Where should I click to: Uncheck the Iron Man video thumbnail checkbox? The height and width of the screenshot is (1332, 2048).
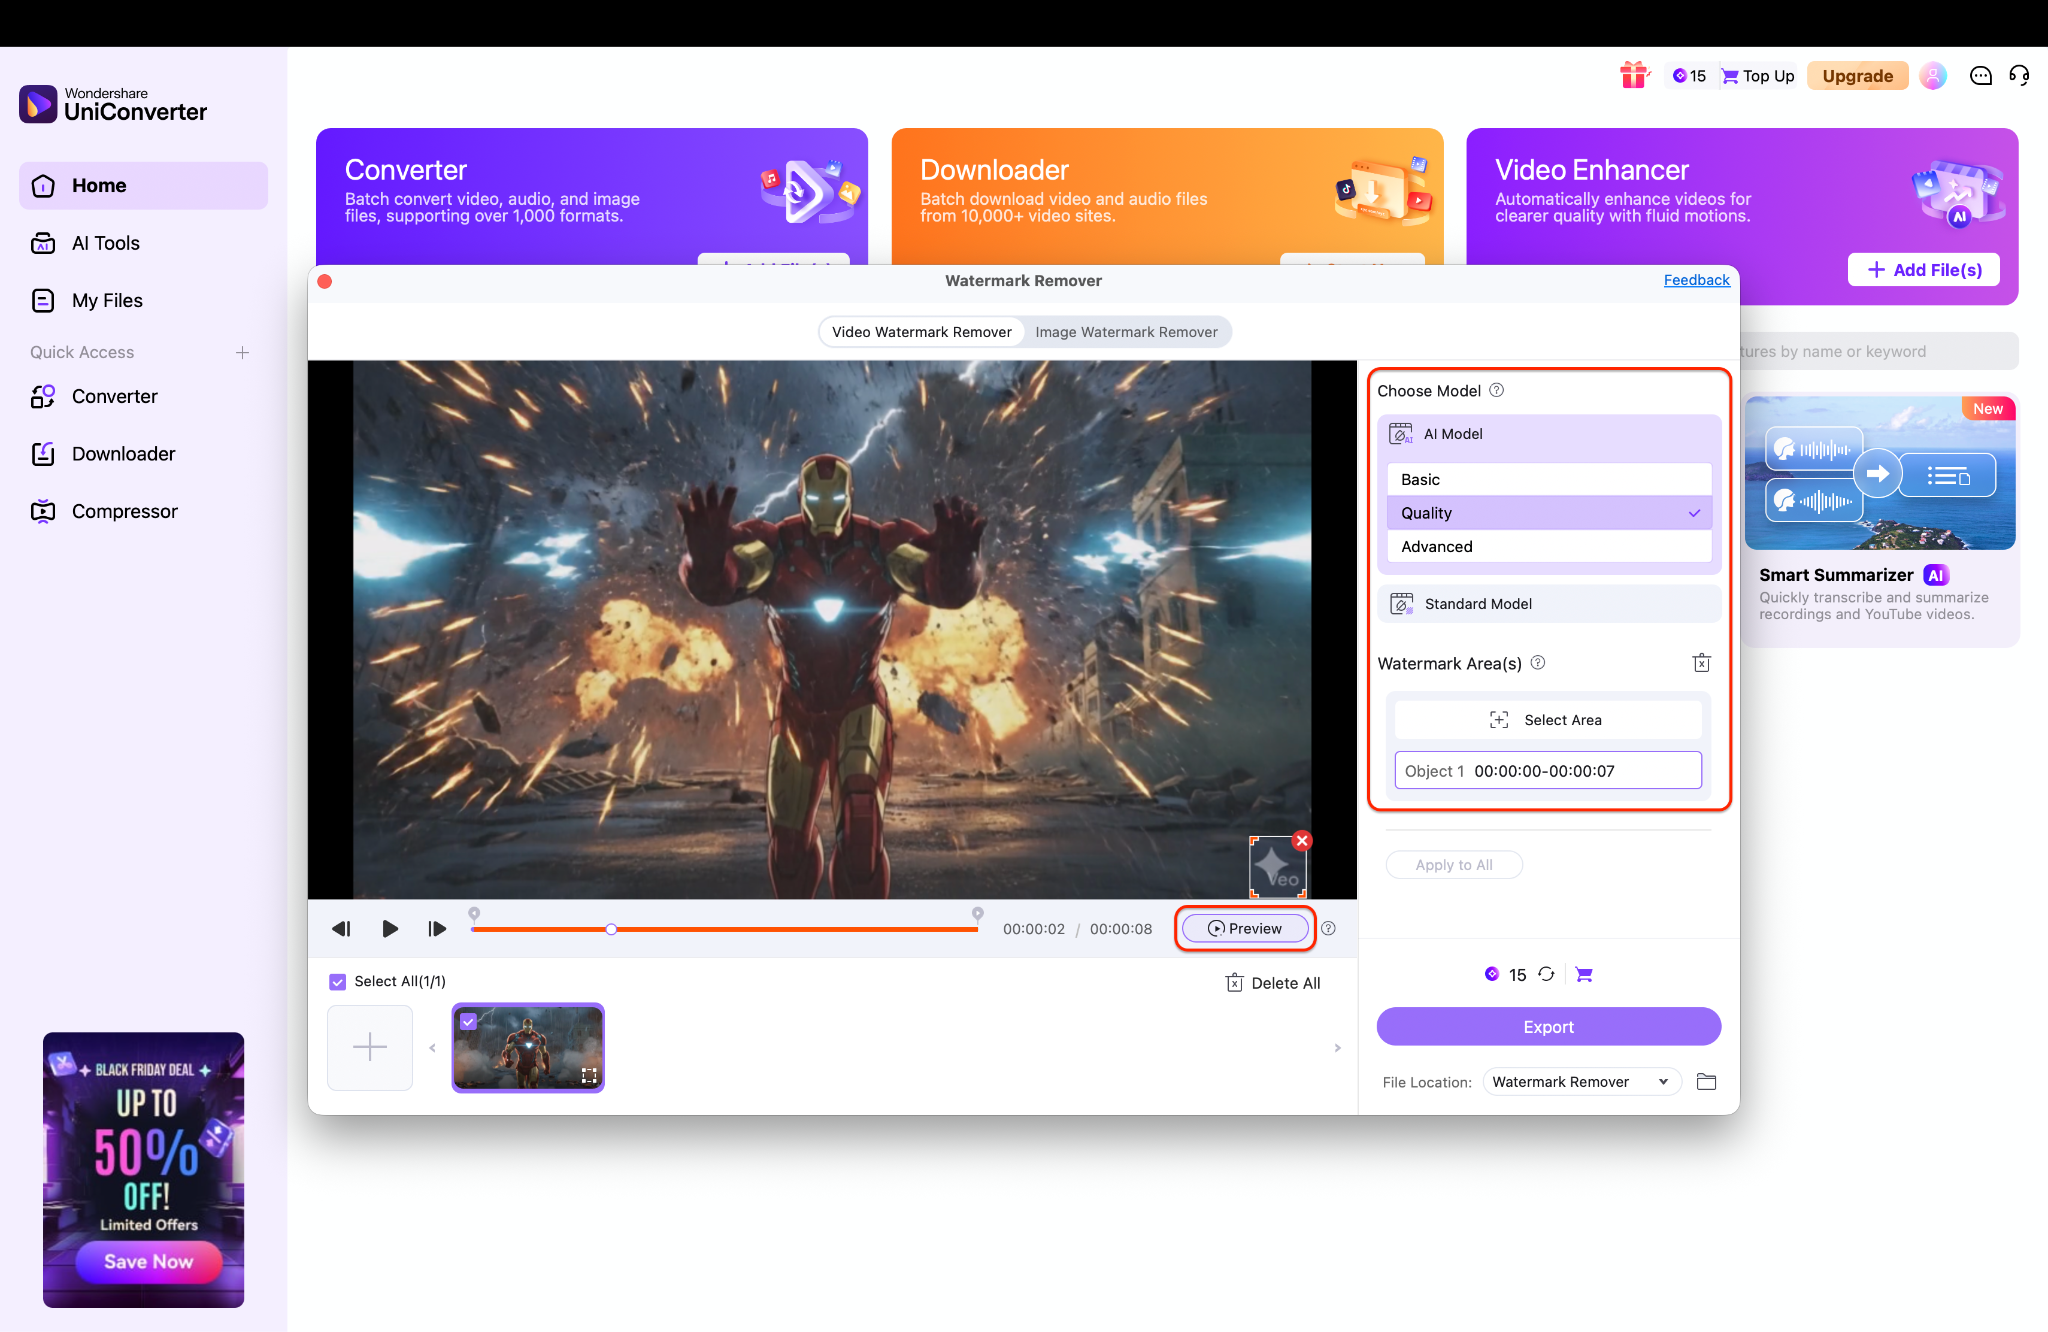(x=468, y=1021)
